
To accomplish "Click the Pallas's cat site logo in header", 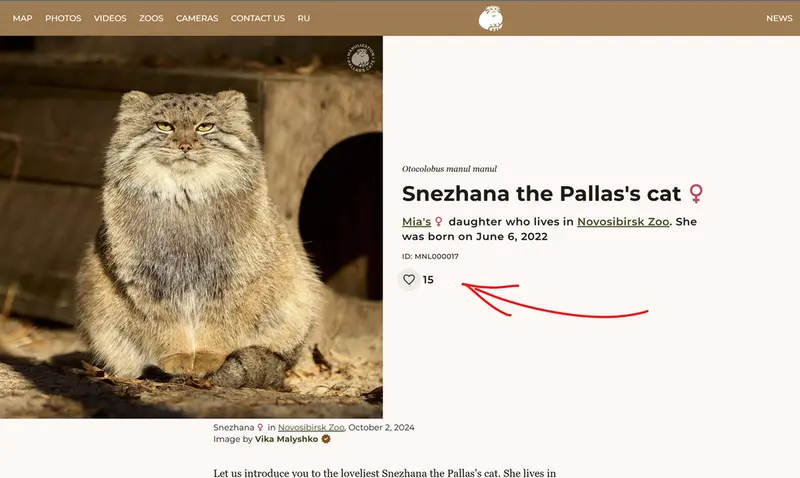I will [x=490, y=18].
